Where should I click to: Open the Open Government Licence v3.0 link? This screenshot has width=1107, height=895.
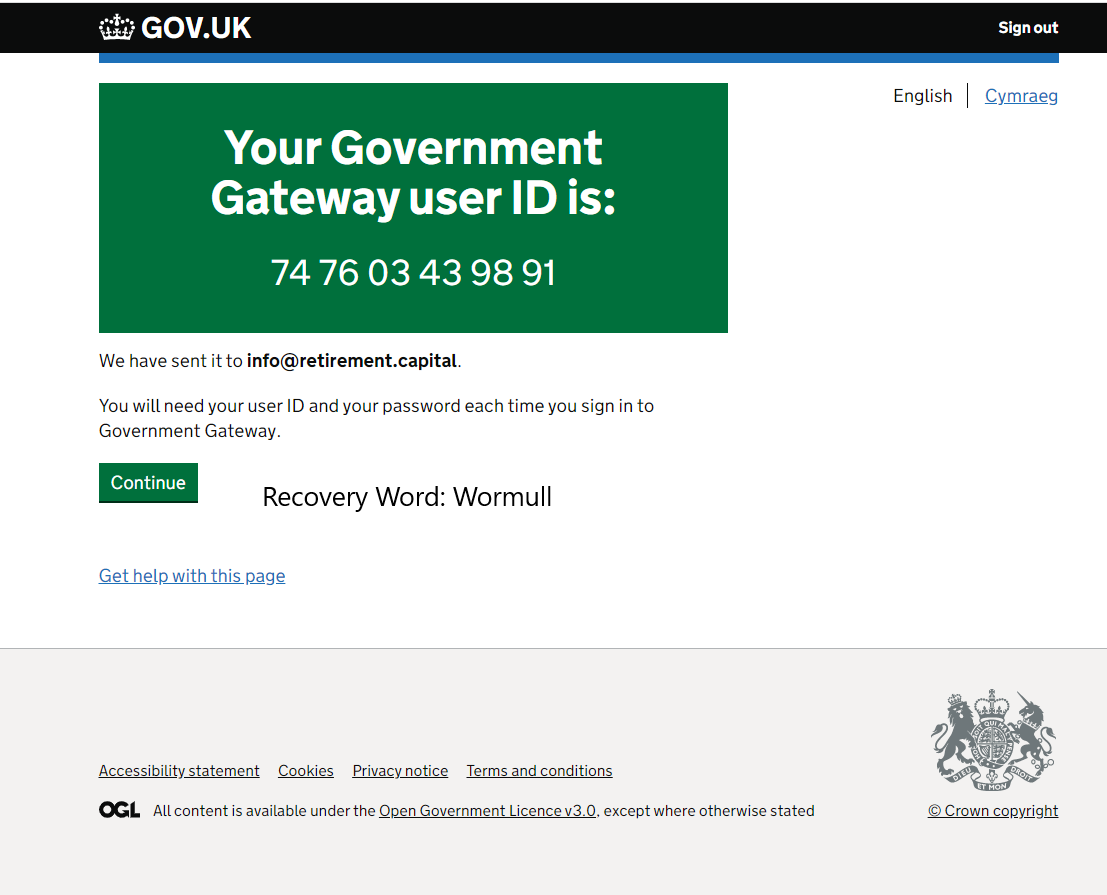coord(488,811)
